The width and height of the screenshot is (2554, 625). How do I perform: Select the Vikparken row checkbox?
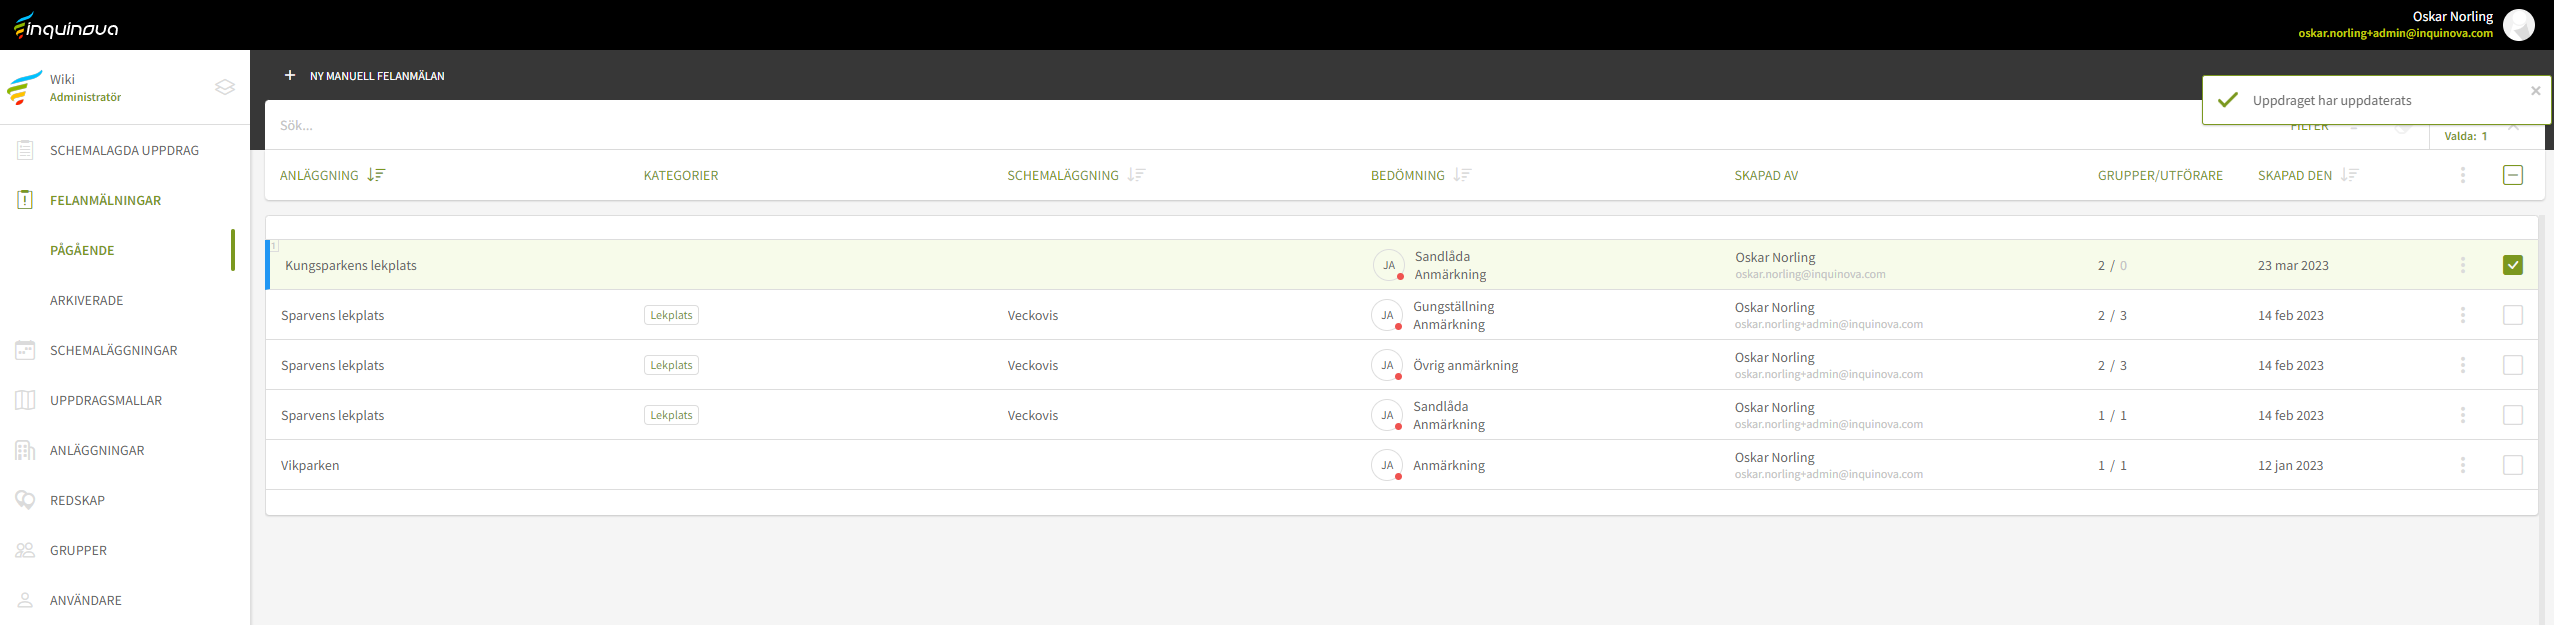2512,465
